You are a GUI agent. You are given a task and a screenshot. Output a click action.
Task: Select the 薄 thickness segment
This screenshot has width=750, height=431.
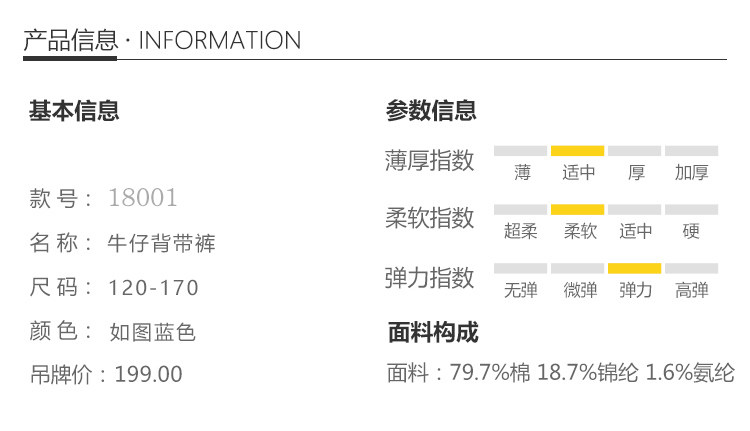pos(522,171)
